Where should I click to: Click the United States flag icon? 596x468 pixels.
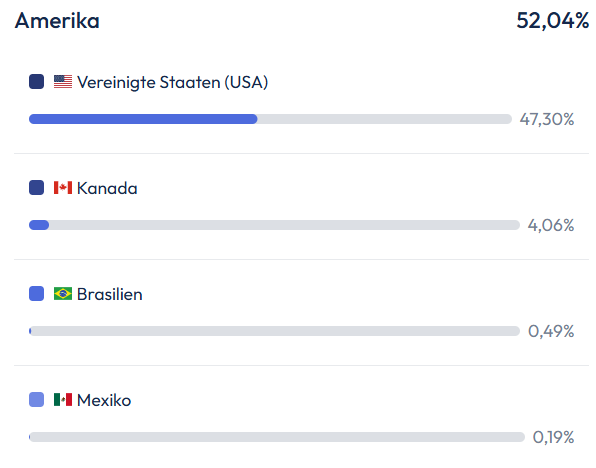click(x=63, y=82)
